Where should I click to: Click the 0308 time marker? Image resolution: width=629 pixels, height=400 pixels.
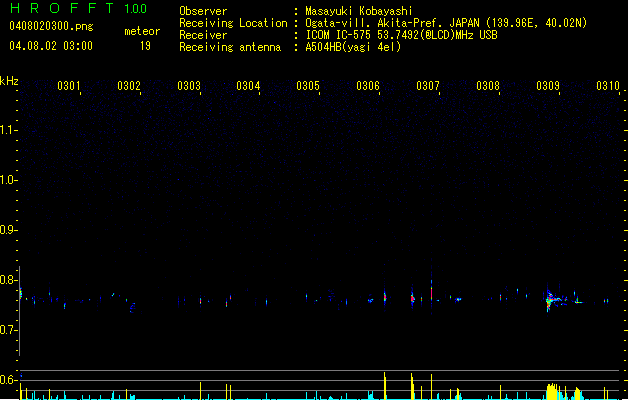(488, 86)
